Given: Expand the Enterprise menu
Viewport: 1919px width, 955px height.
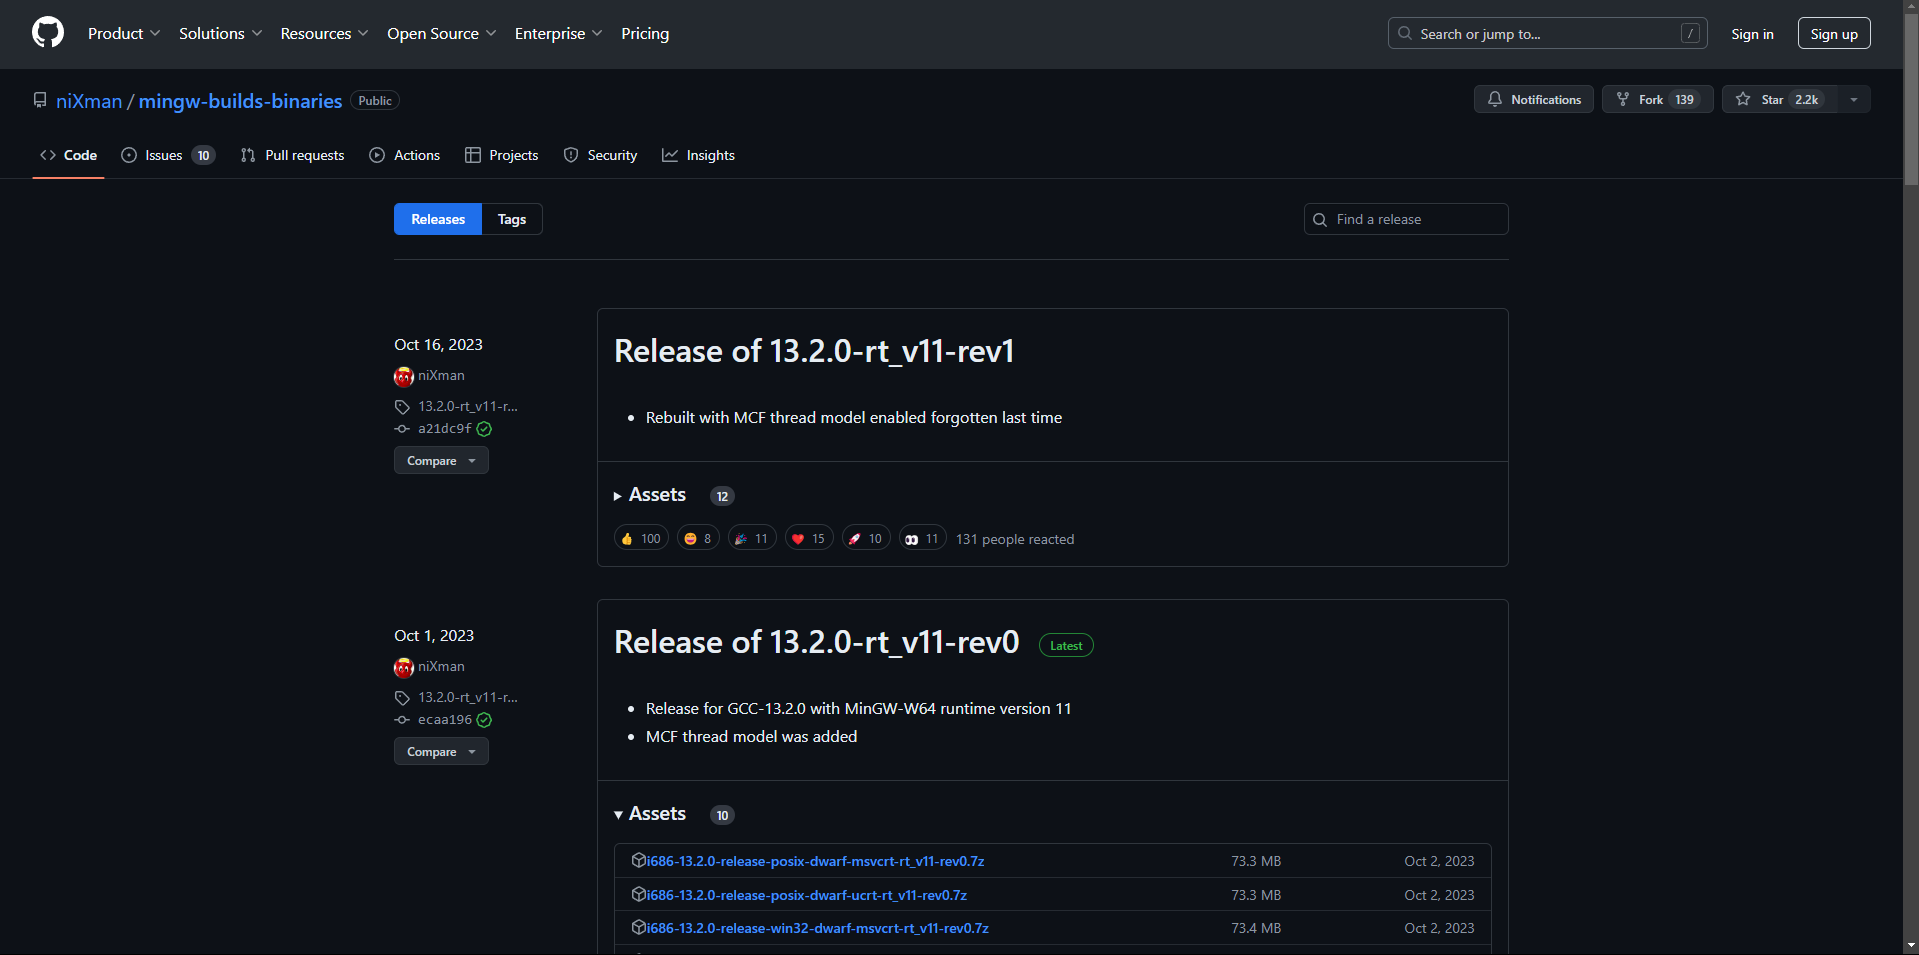Looking at the screenshot, I should (558, 33).
